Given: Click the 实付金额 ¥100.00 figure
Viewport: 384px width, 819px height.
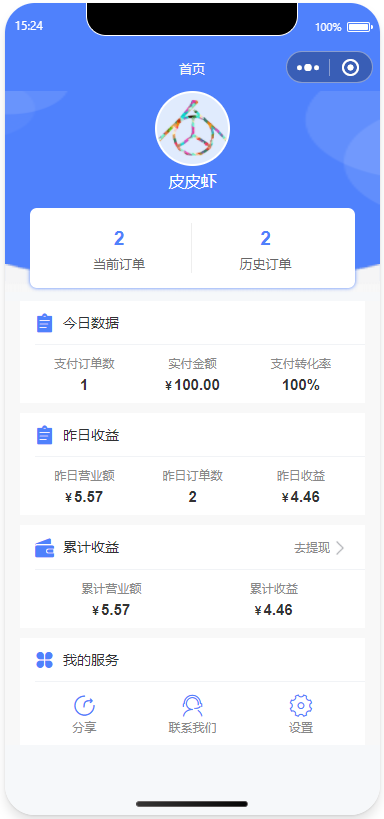Looking at the screenshot, I should click(x=192, y=385).
